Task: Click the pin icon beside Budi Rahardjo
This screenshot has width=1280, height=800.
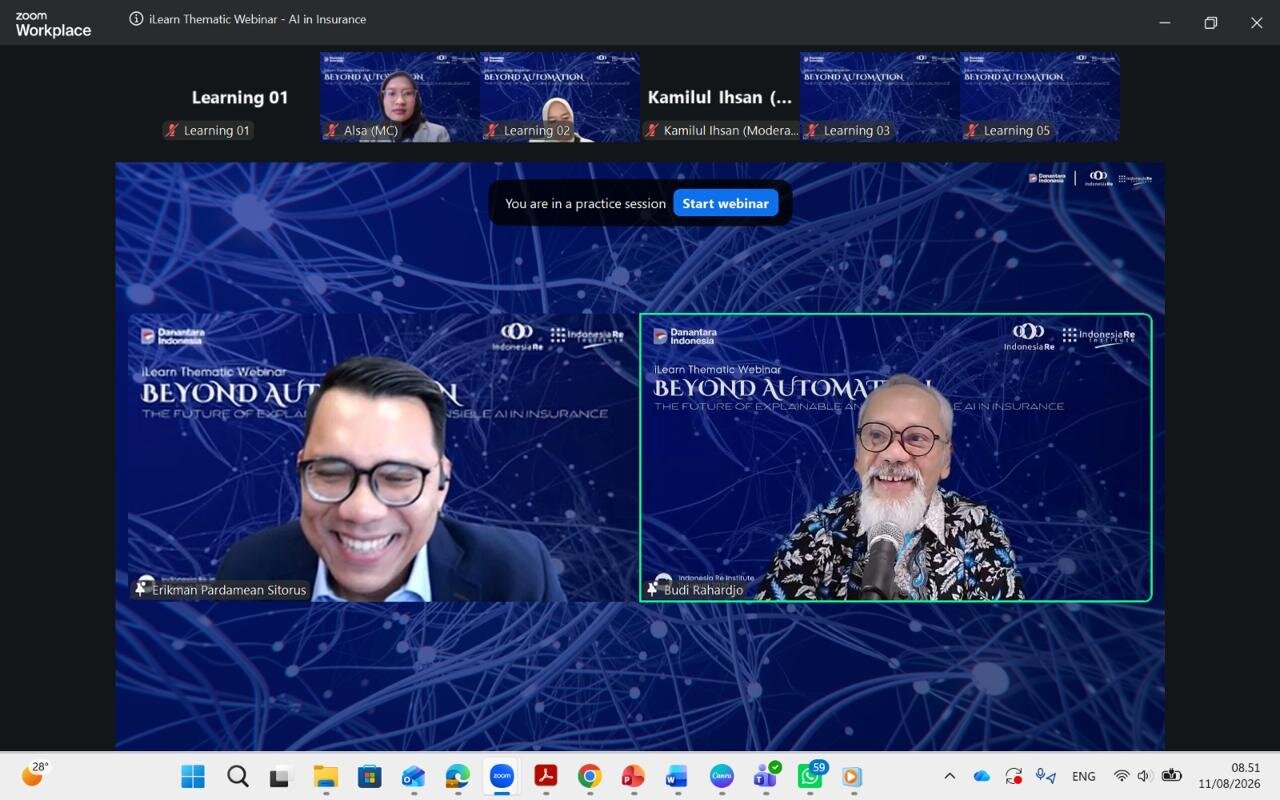Action: tap(653, 590)
